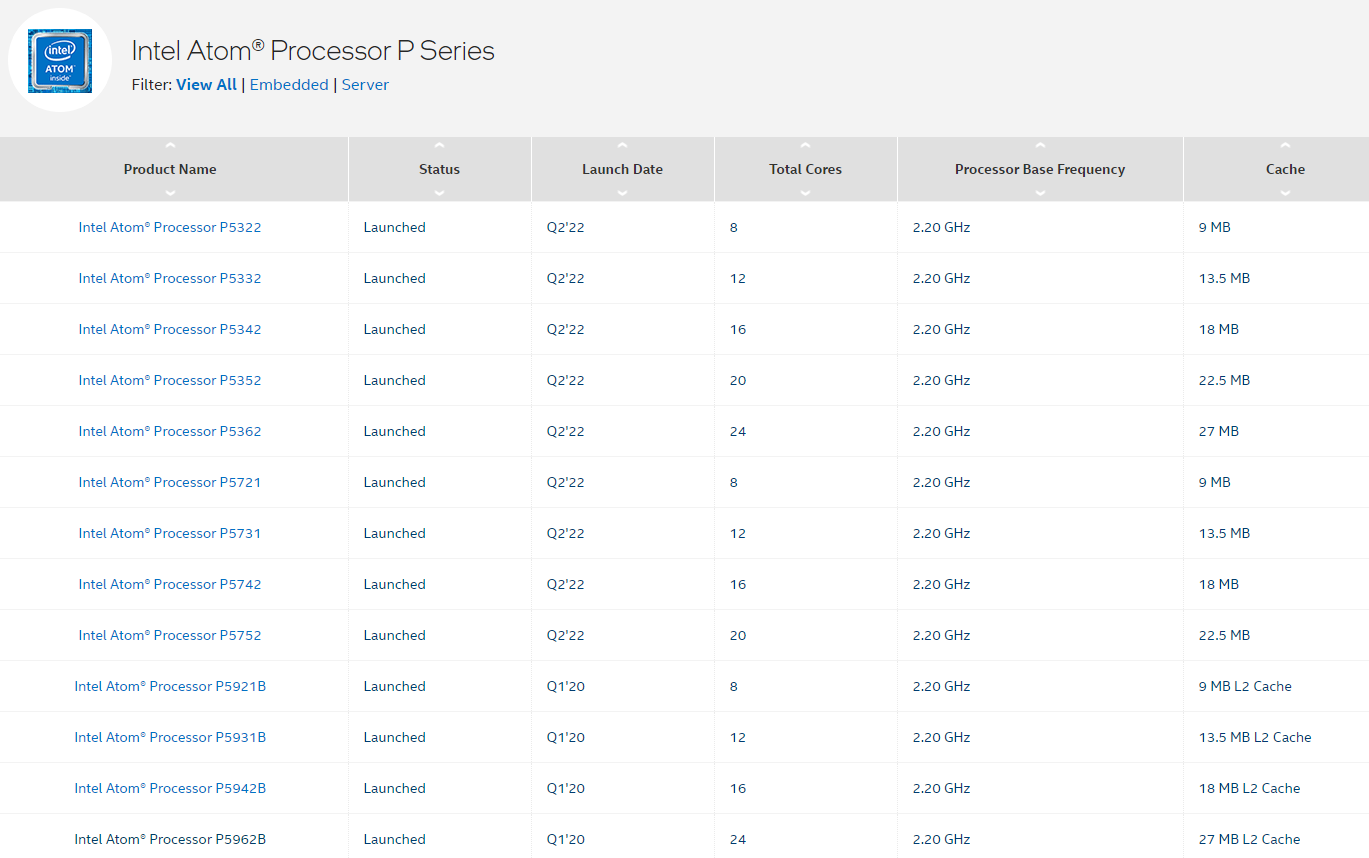Image resolution: width=1369 pixels, height=858 pixels.
Task: Open Intel Atom Processor P5721 page
Action: pos(170,482)
